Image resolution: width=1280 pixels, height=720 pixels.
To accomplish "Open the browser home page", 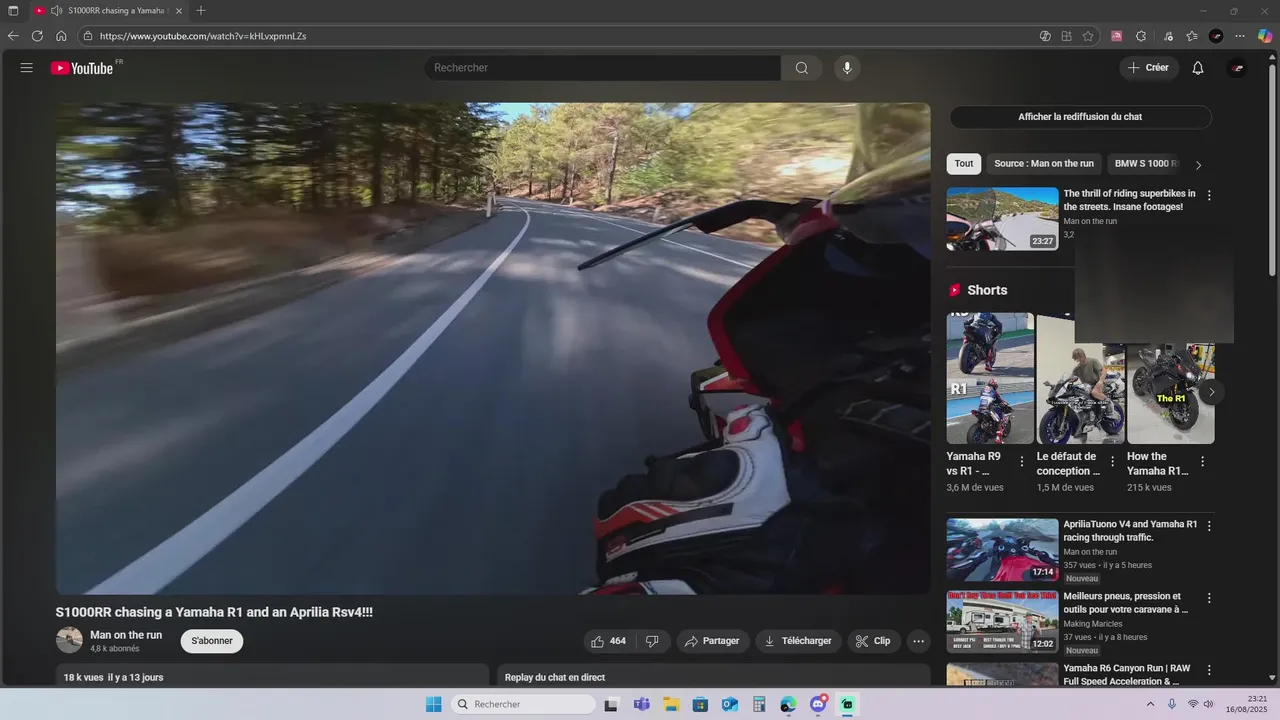I will pos(61,36).
